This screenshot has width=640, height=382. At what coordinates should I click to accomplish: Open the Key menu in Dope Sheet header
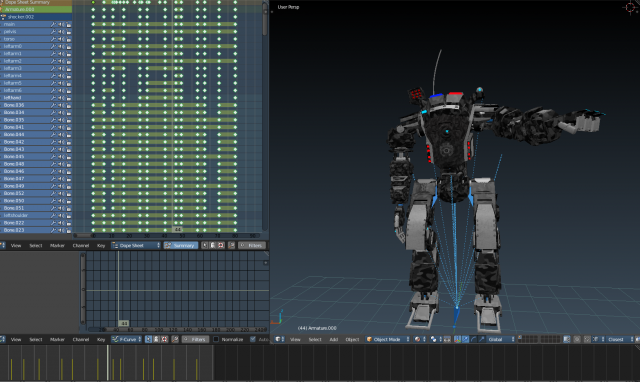101,245
